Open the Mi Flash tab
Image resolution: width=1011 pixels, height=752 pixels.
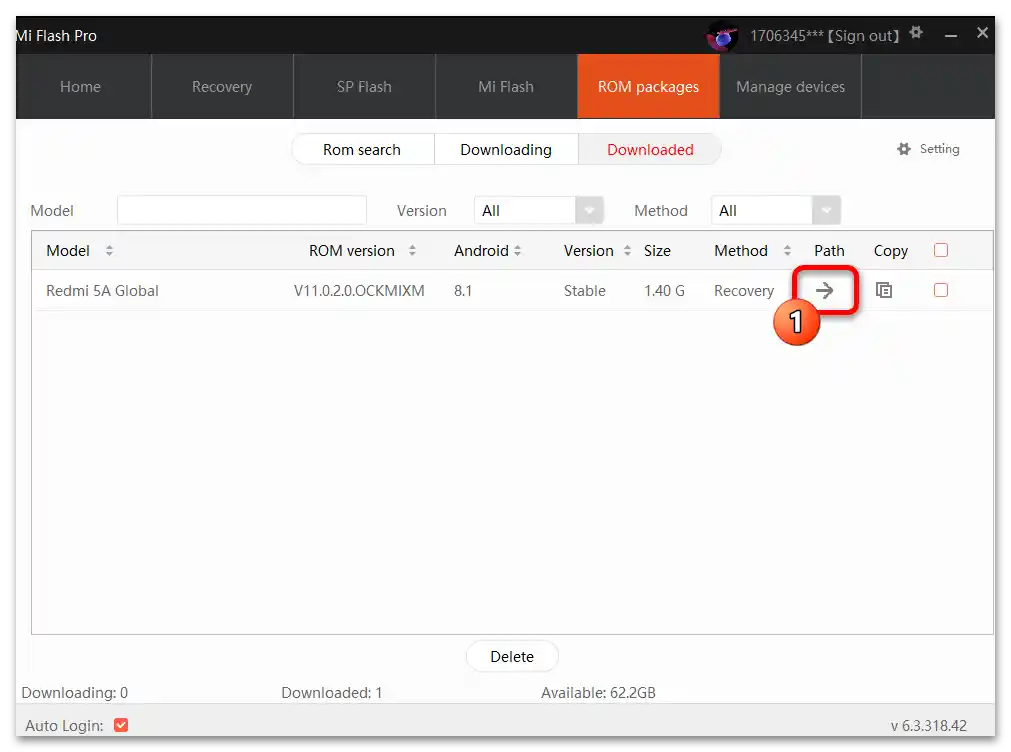pyautogui.click(x=506, y=86)
